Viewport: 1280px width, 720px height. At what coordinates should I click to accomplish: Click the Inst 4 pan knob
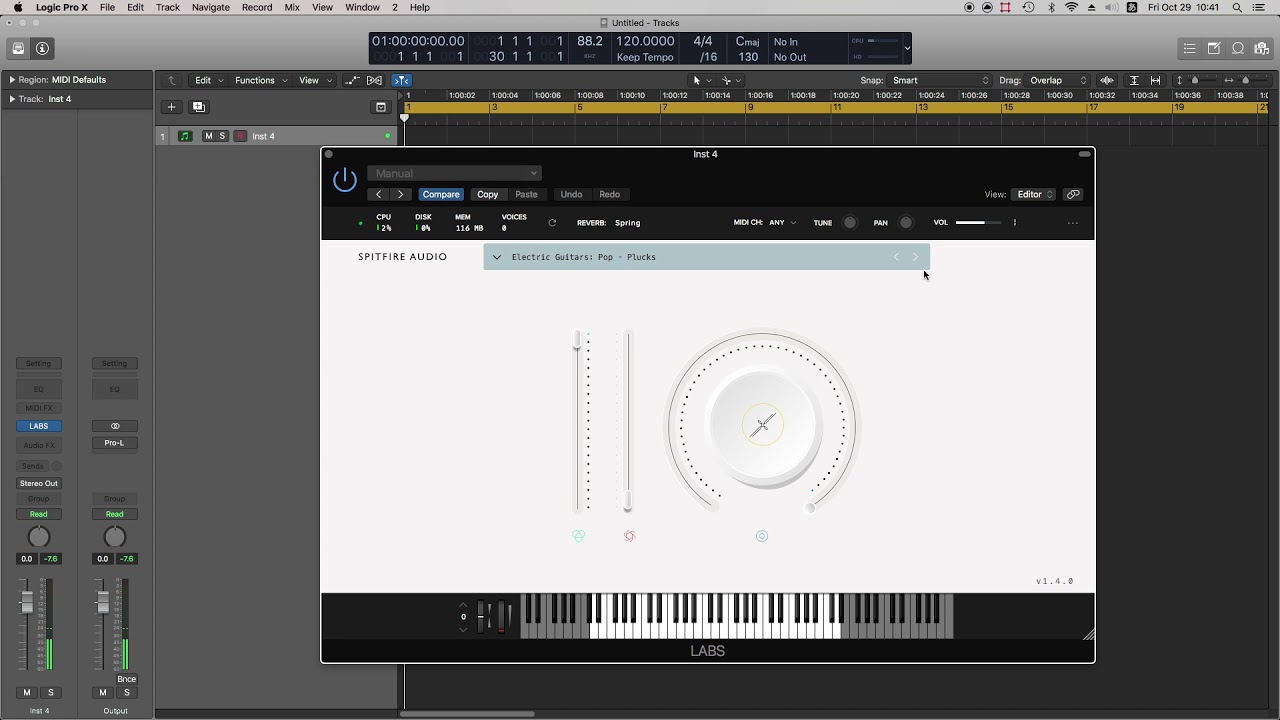click(39, 537)
